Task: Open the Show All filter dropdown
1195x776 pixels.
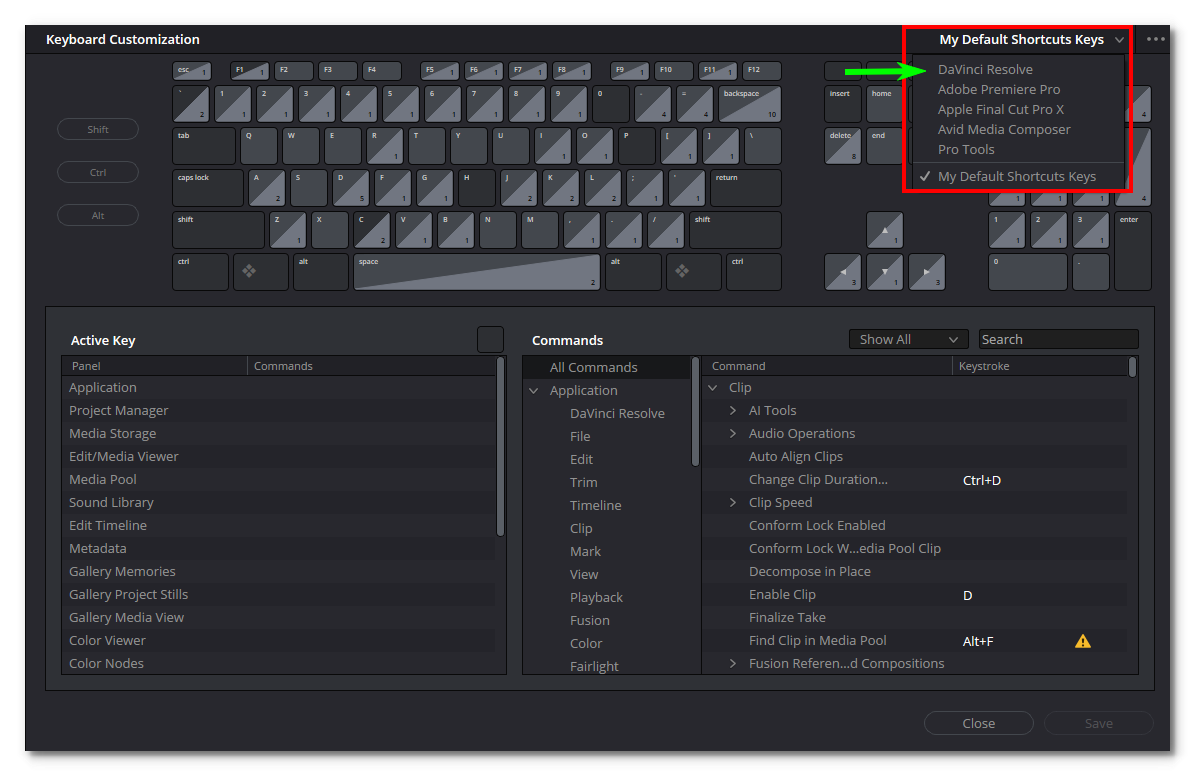Action: point(908,339)
